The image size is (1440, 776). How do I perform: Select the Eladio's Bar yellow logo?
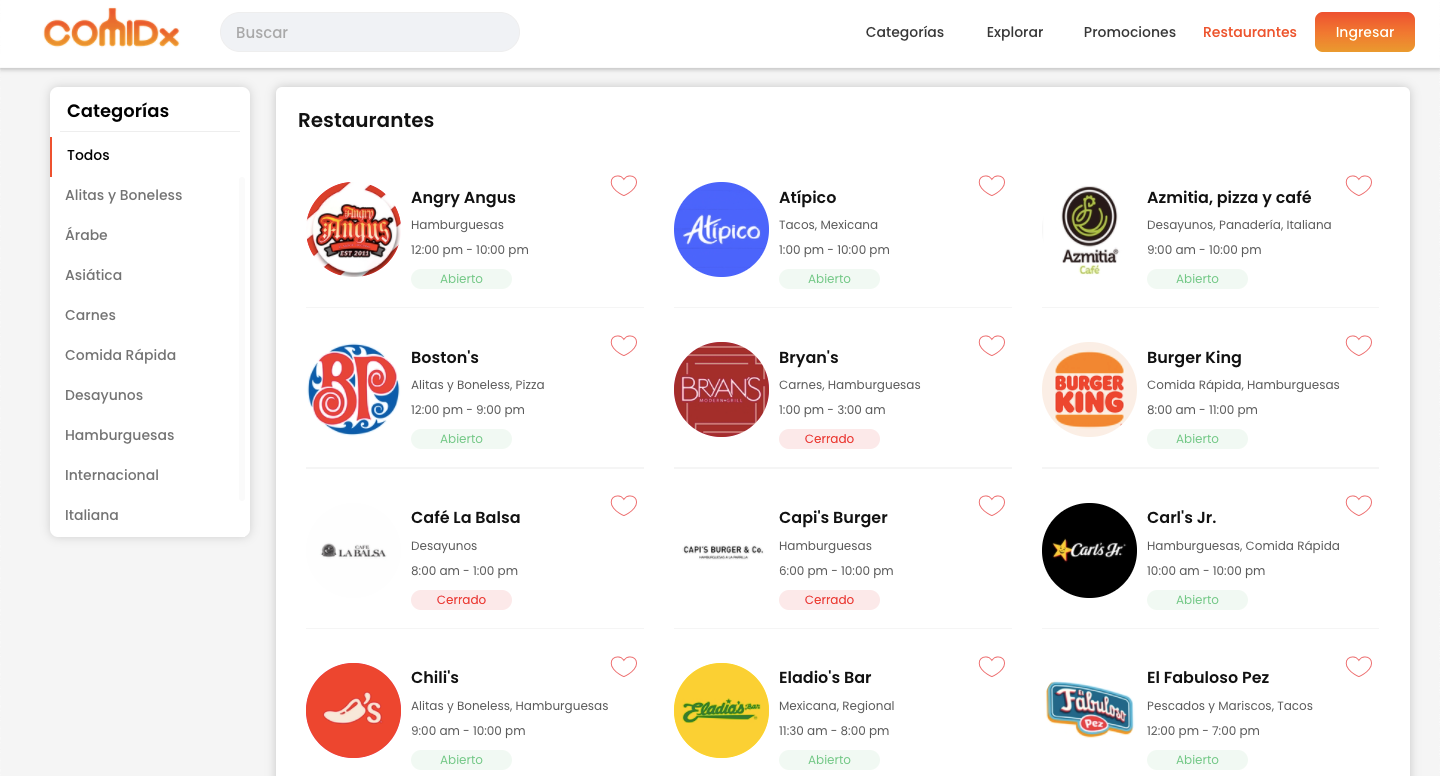(x=721, y=710)
